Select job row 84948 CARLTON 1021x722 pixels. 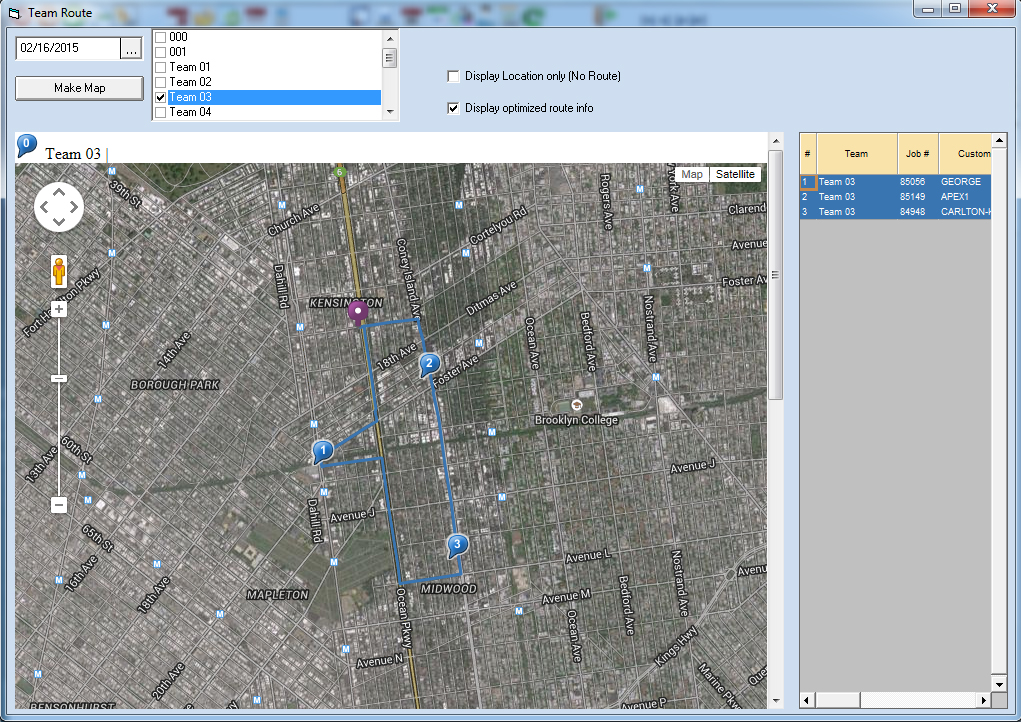pyautogui.click(x=895, y=212)
